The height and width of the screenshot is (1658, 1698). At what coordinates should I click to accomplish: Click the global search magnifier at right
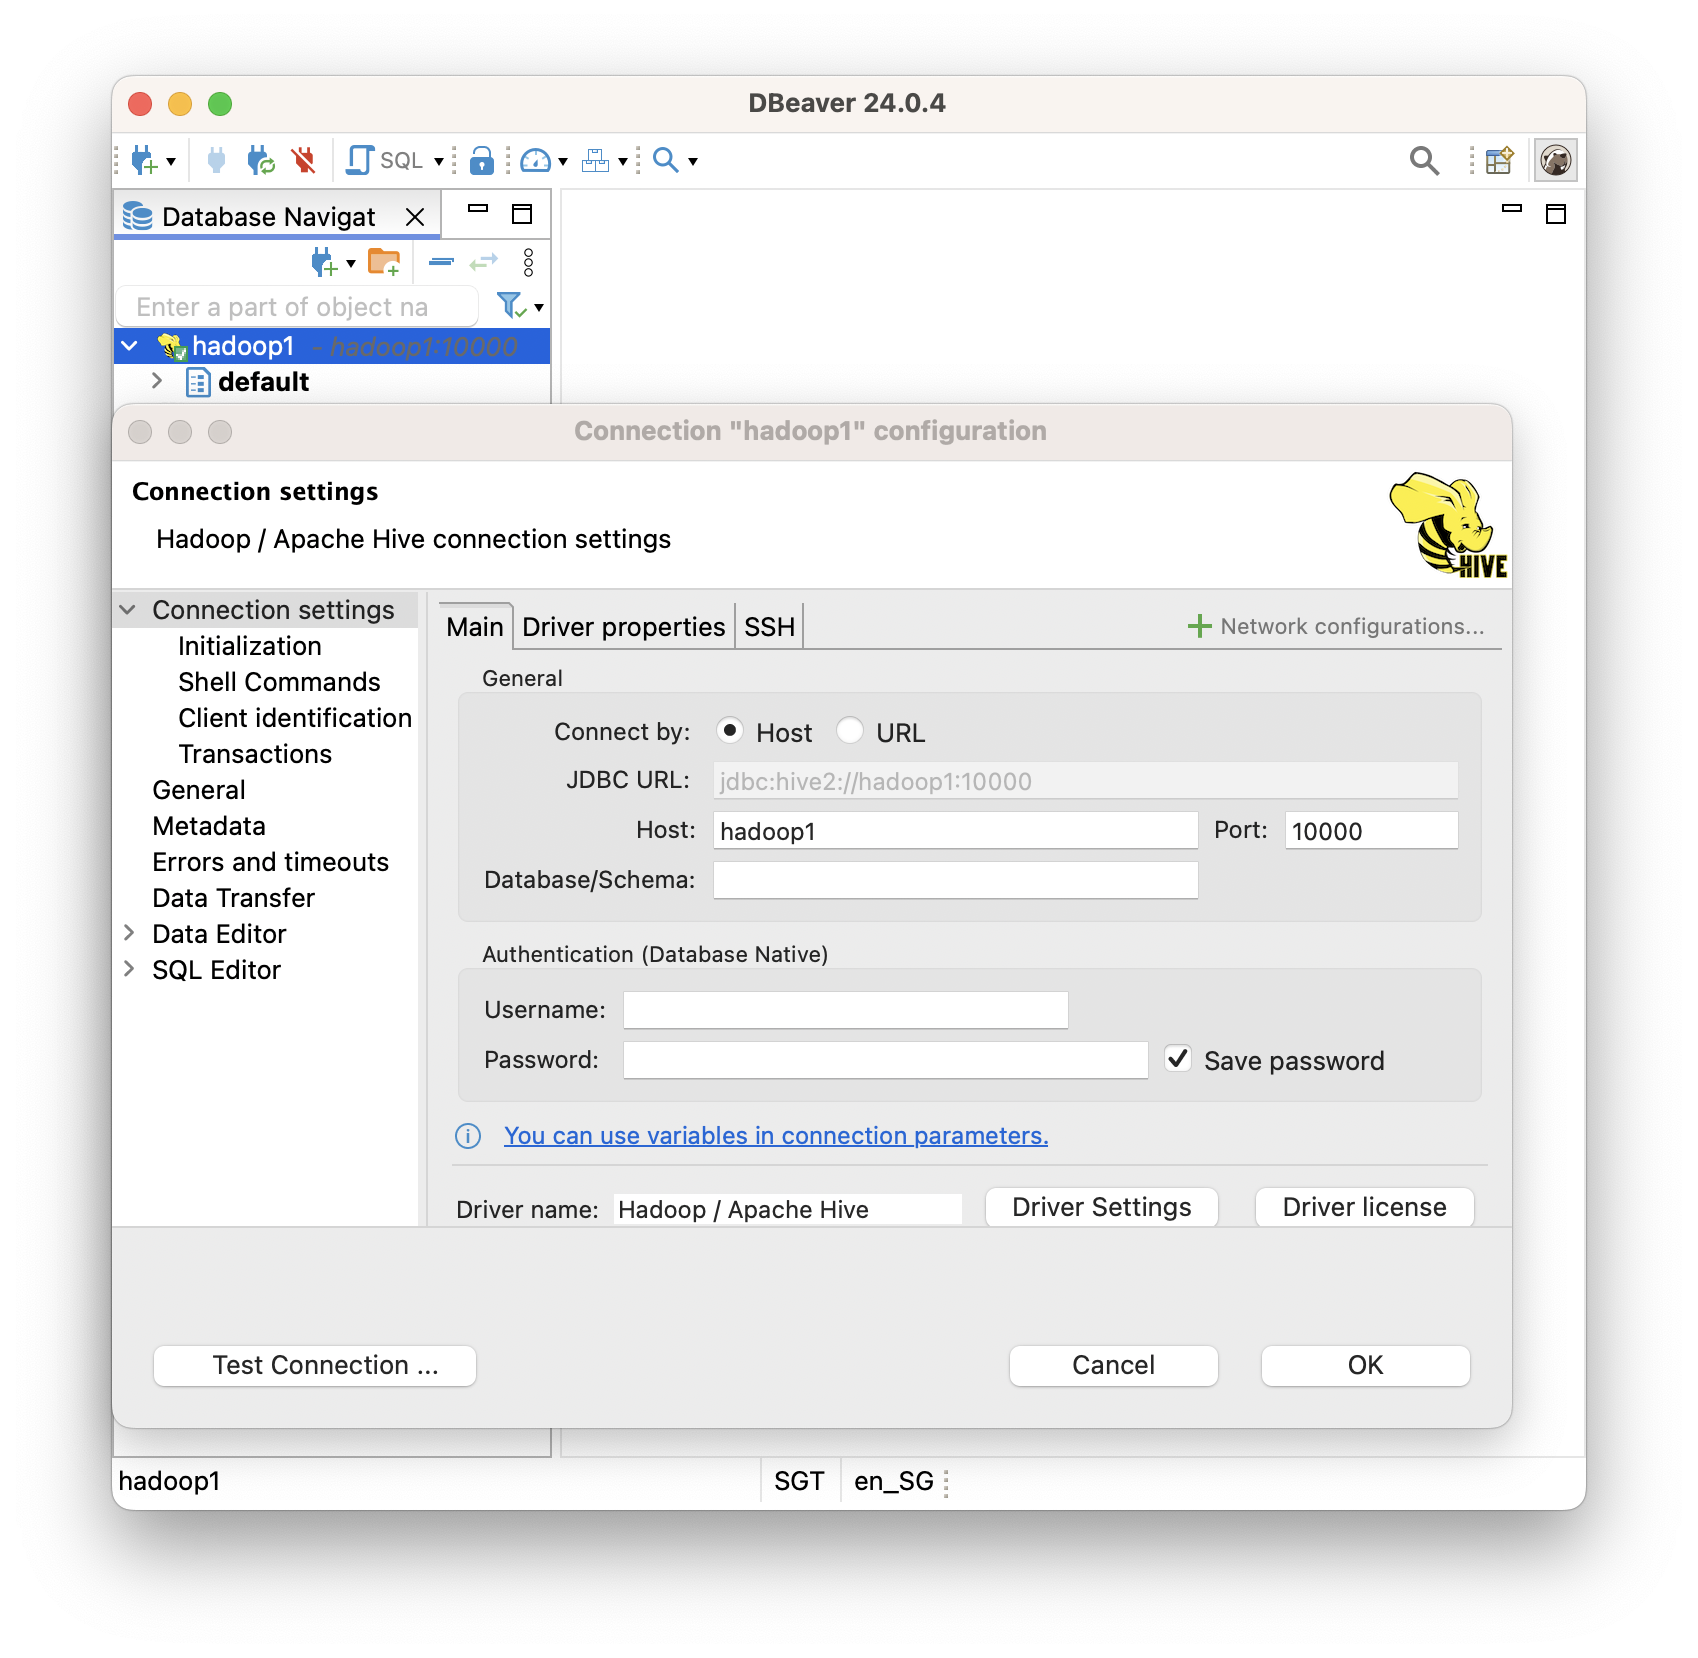point(1424,160)
